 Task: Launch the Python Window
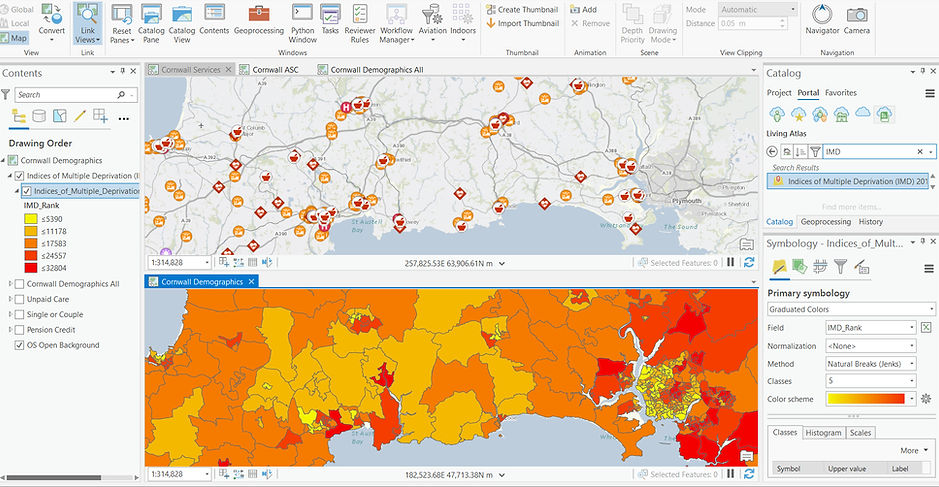pos(302,23)
